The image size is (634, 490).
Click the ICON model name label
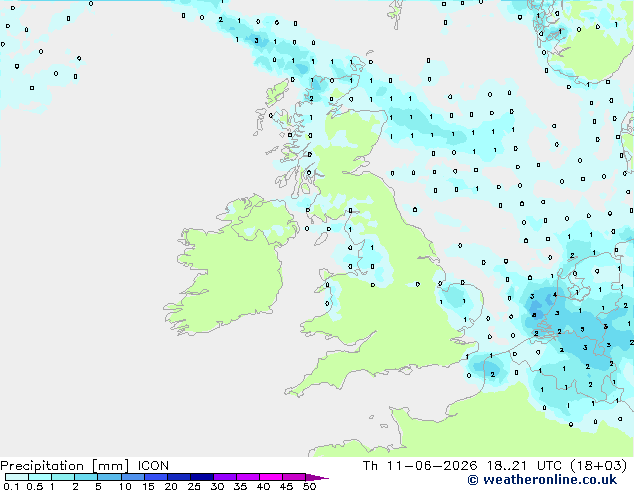click(x=153, y=466)
